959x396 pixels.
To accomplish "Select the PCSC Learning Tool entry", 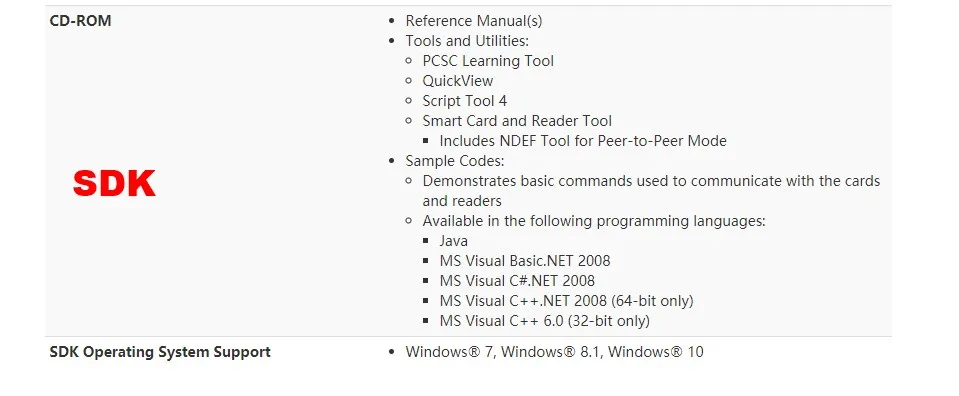I will coord(488,61).
